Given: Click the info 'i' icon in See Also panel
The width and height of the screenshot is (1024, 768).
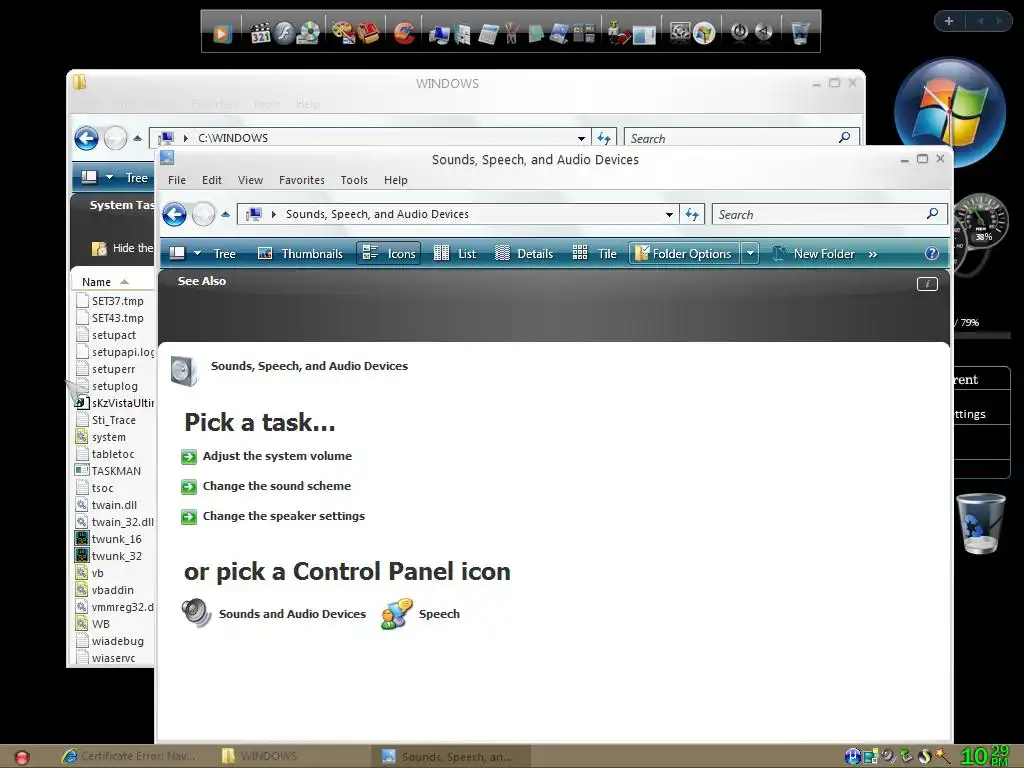Looking at the screenshot, I should 927,283.
